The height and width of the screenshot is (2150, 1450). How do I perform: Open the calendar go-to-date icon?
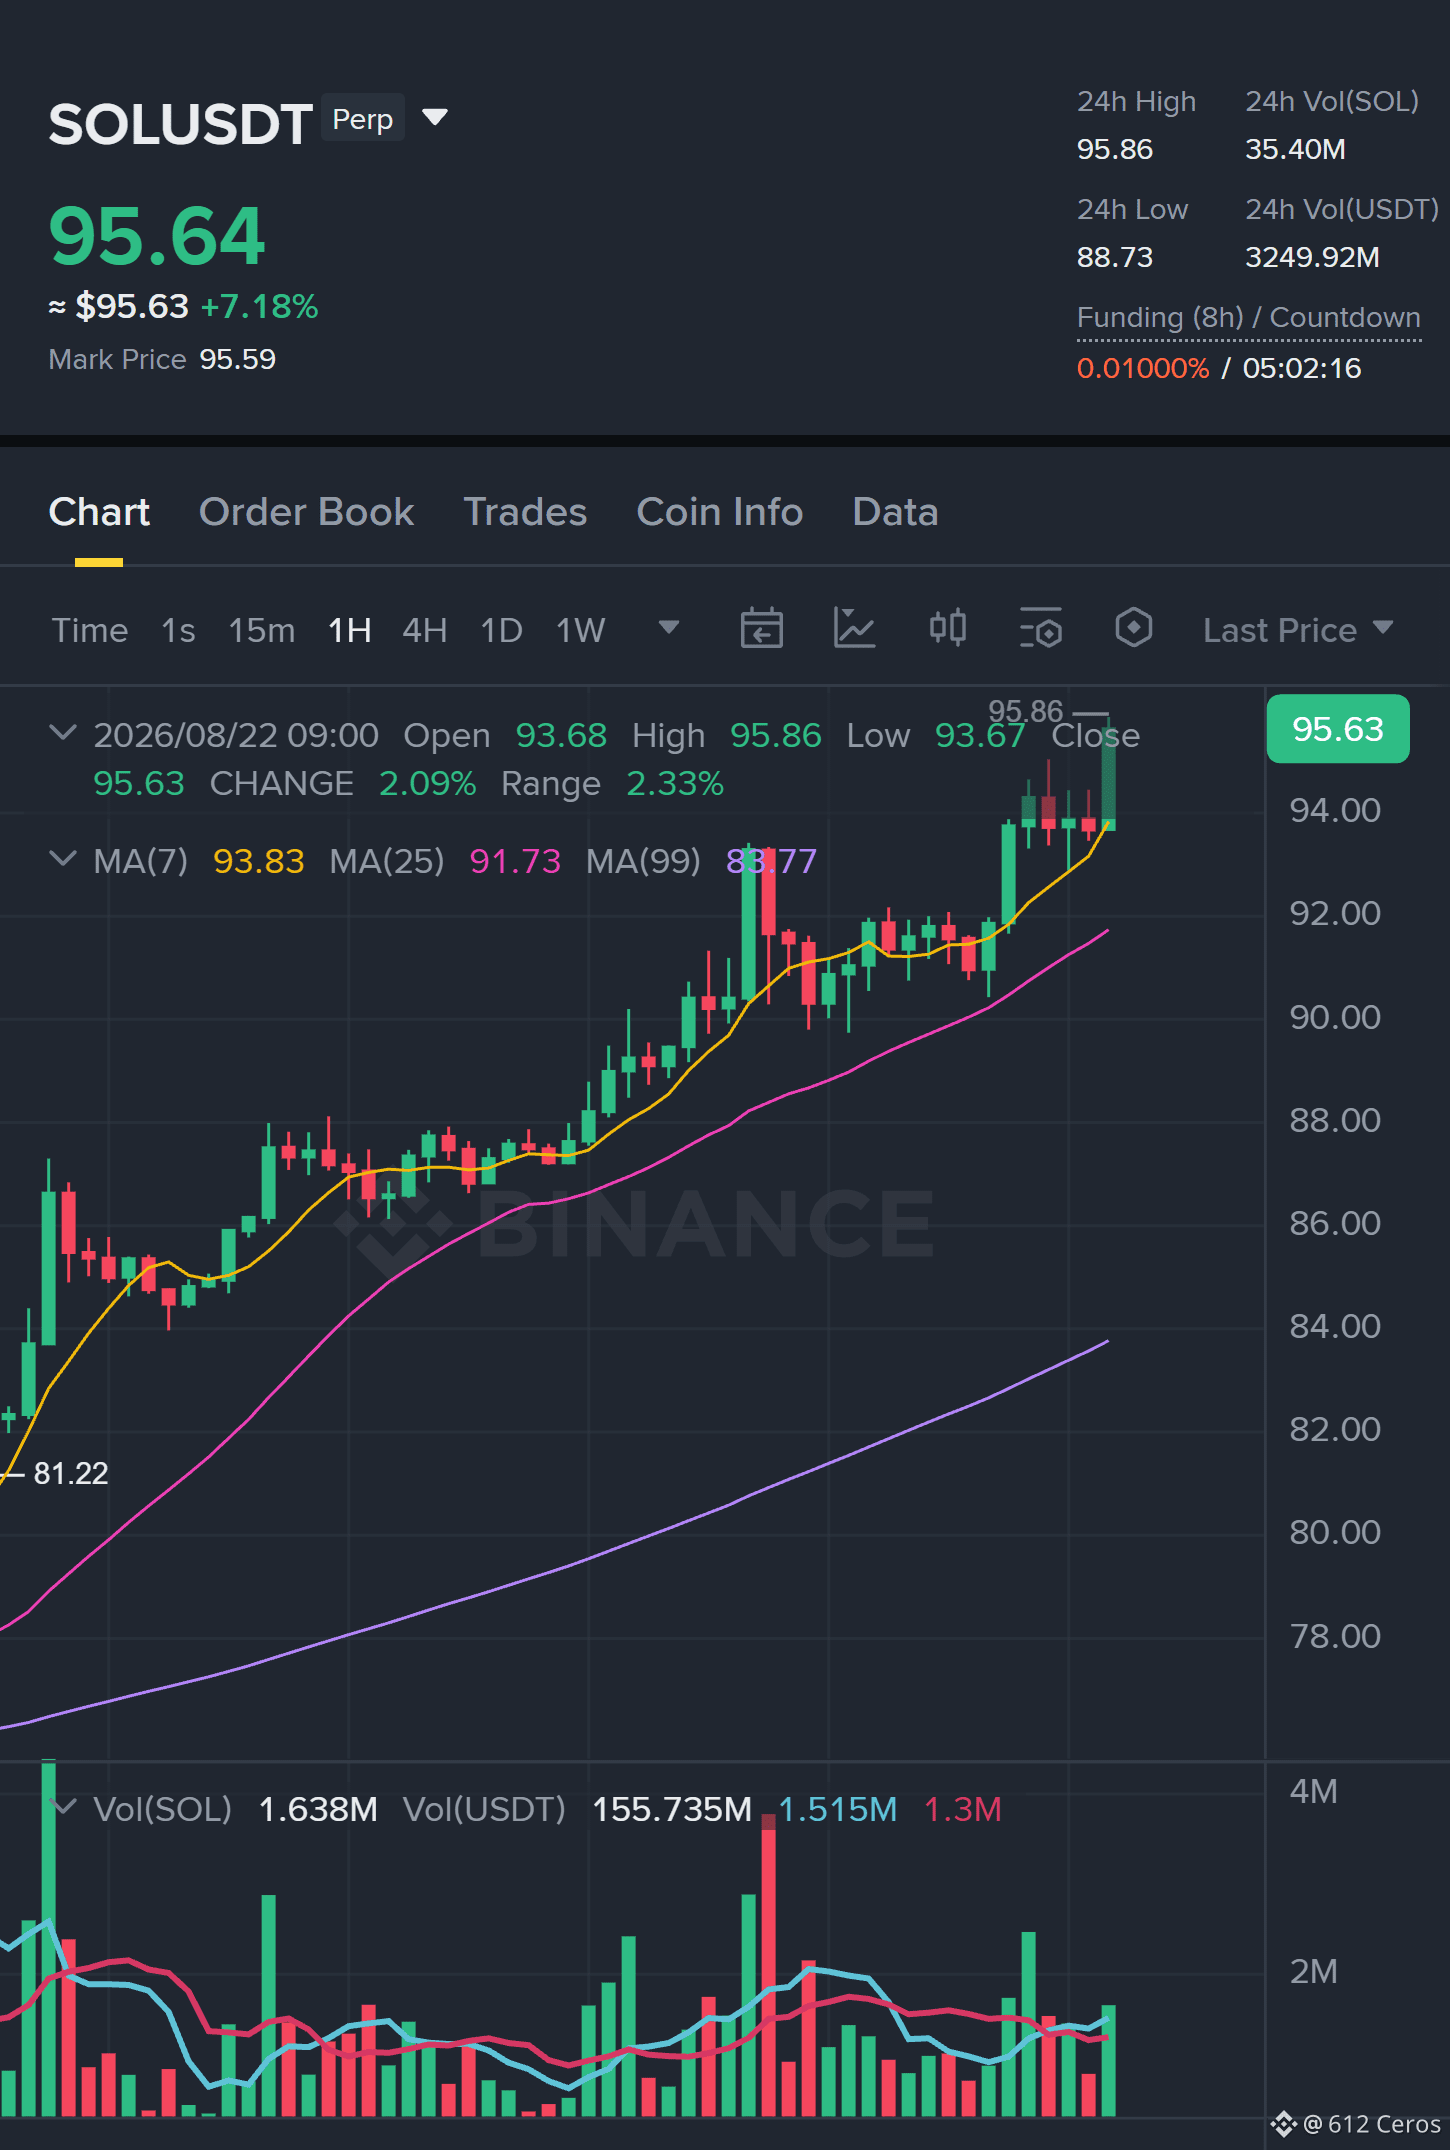(x=761, y=628)
